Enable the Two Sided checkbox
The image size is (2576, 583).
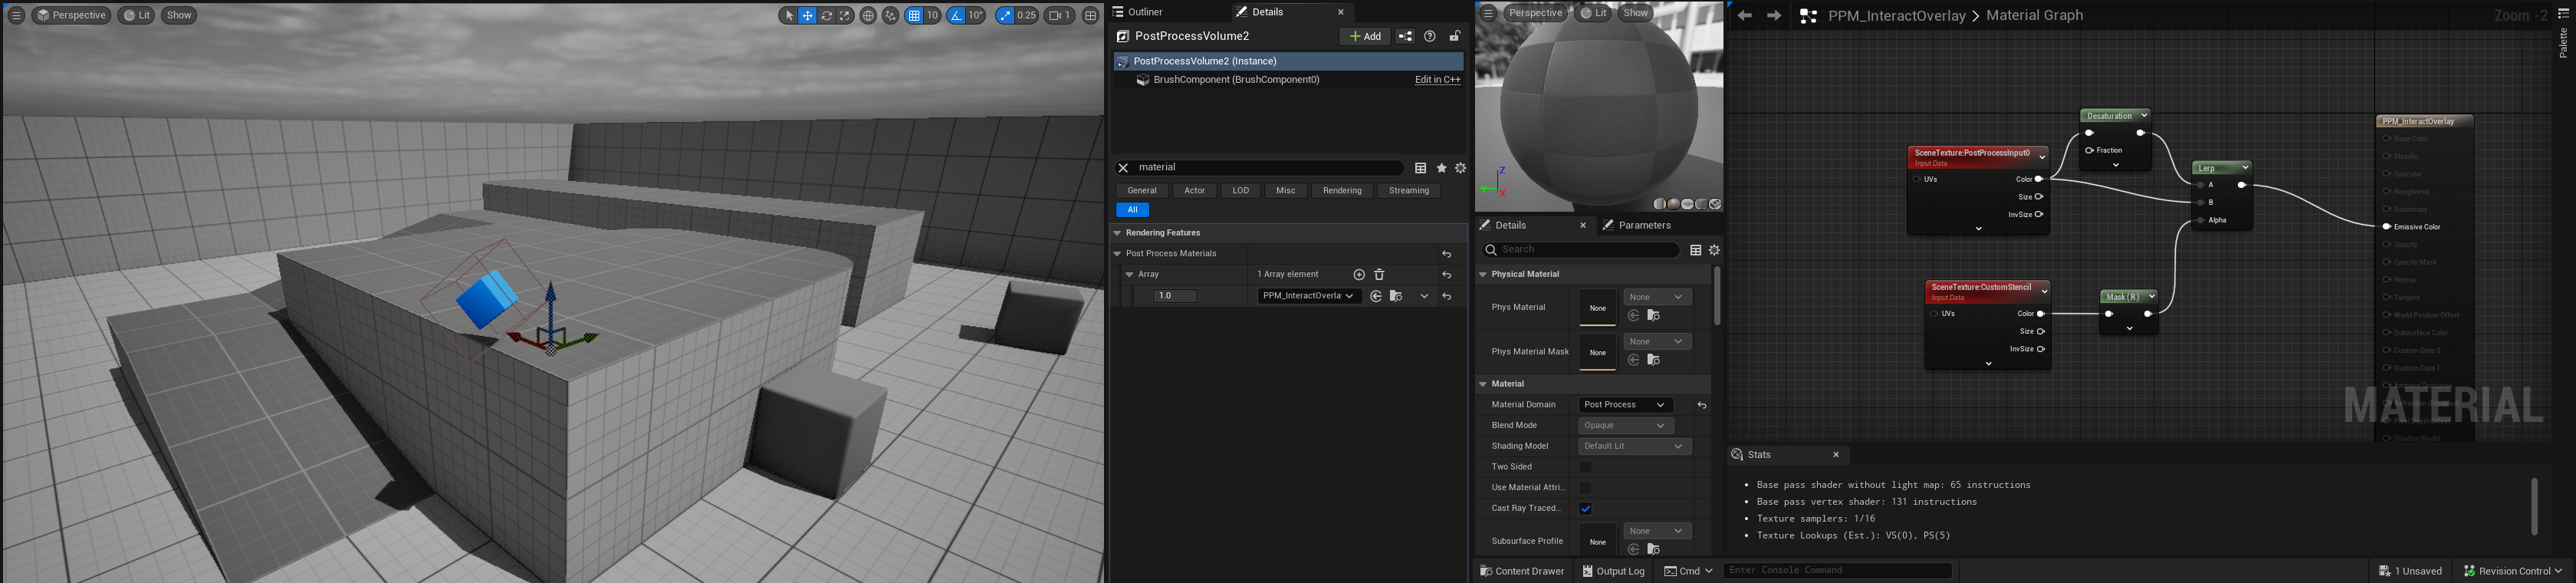pos(1585,467)
